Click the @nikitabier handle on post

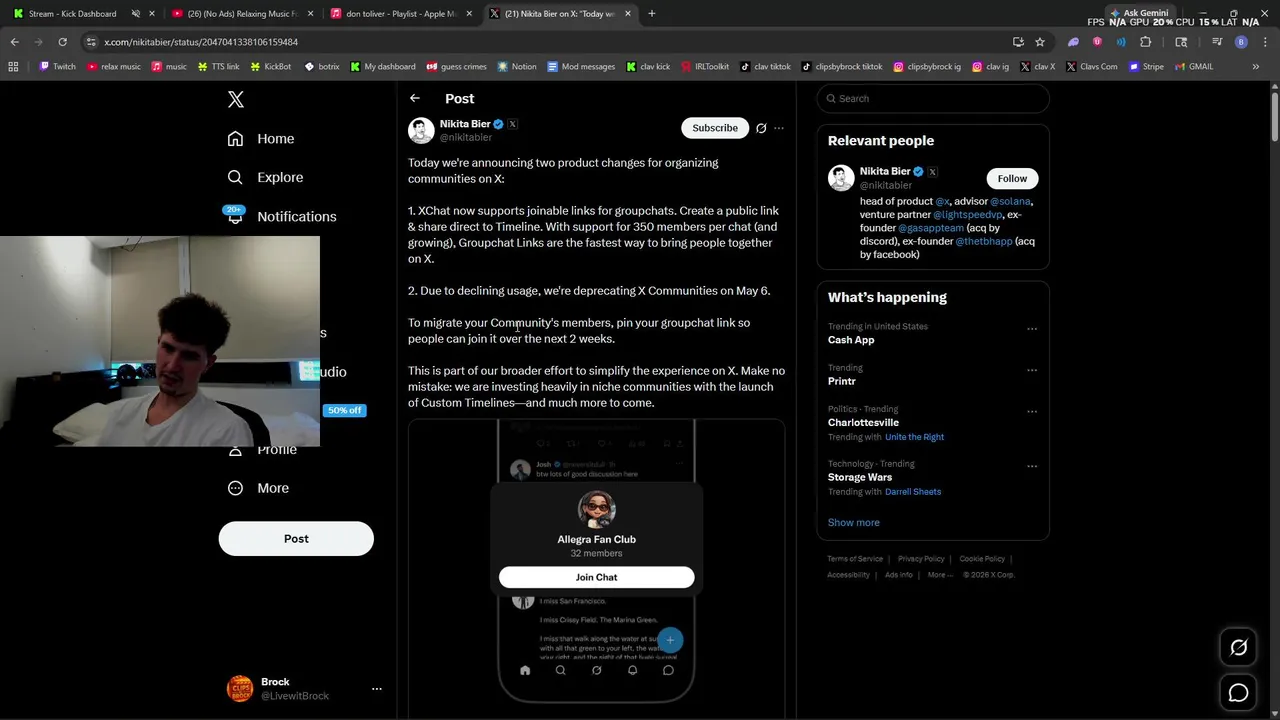[466, 137]
